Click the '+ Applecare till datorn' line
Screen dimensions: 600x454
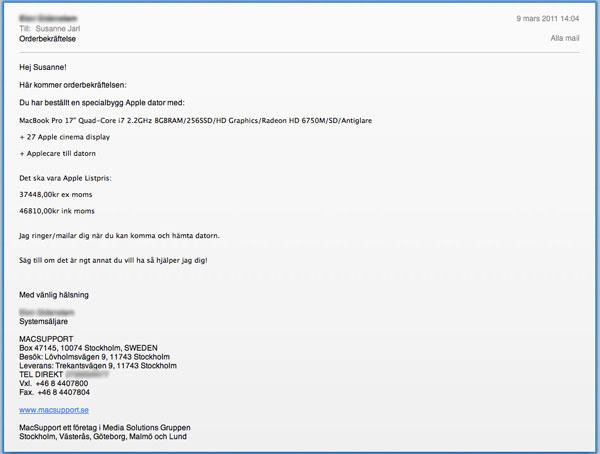pos(57,154)
